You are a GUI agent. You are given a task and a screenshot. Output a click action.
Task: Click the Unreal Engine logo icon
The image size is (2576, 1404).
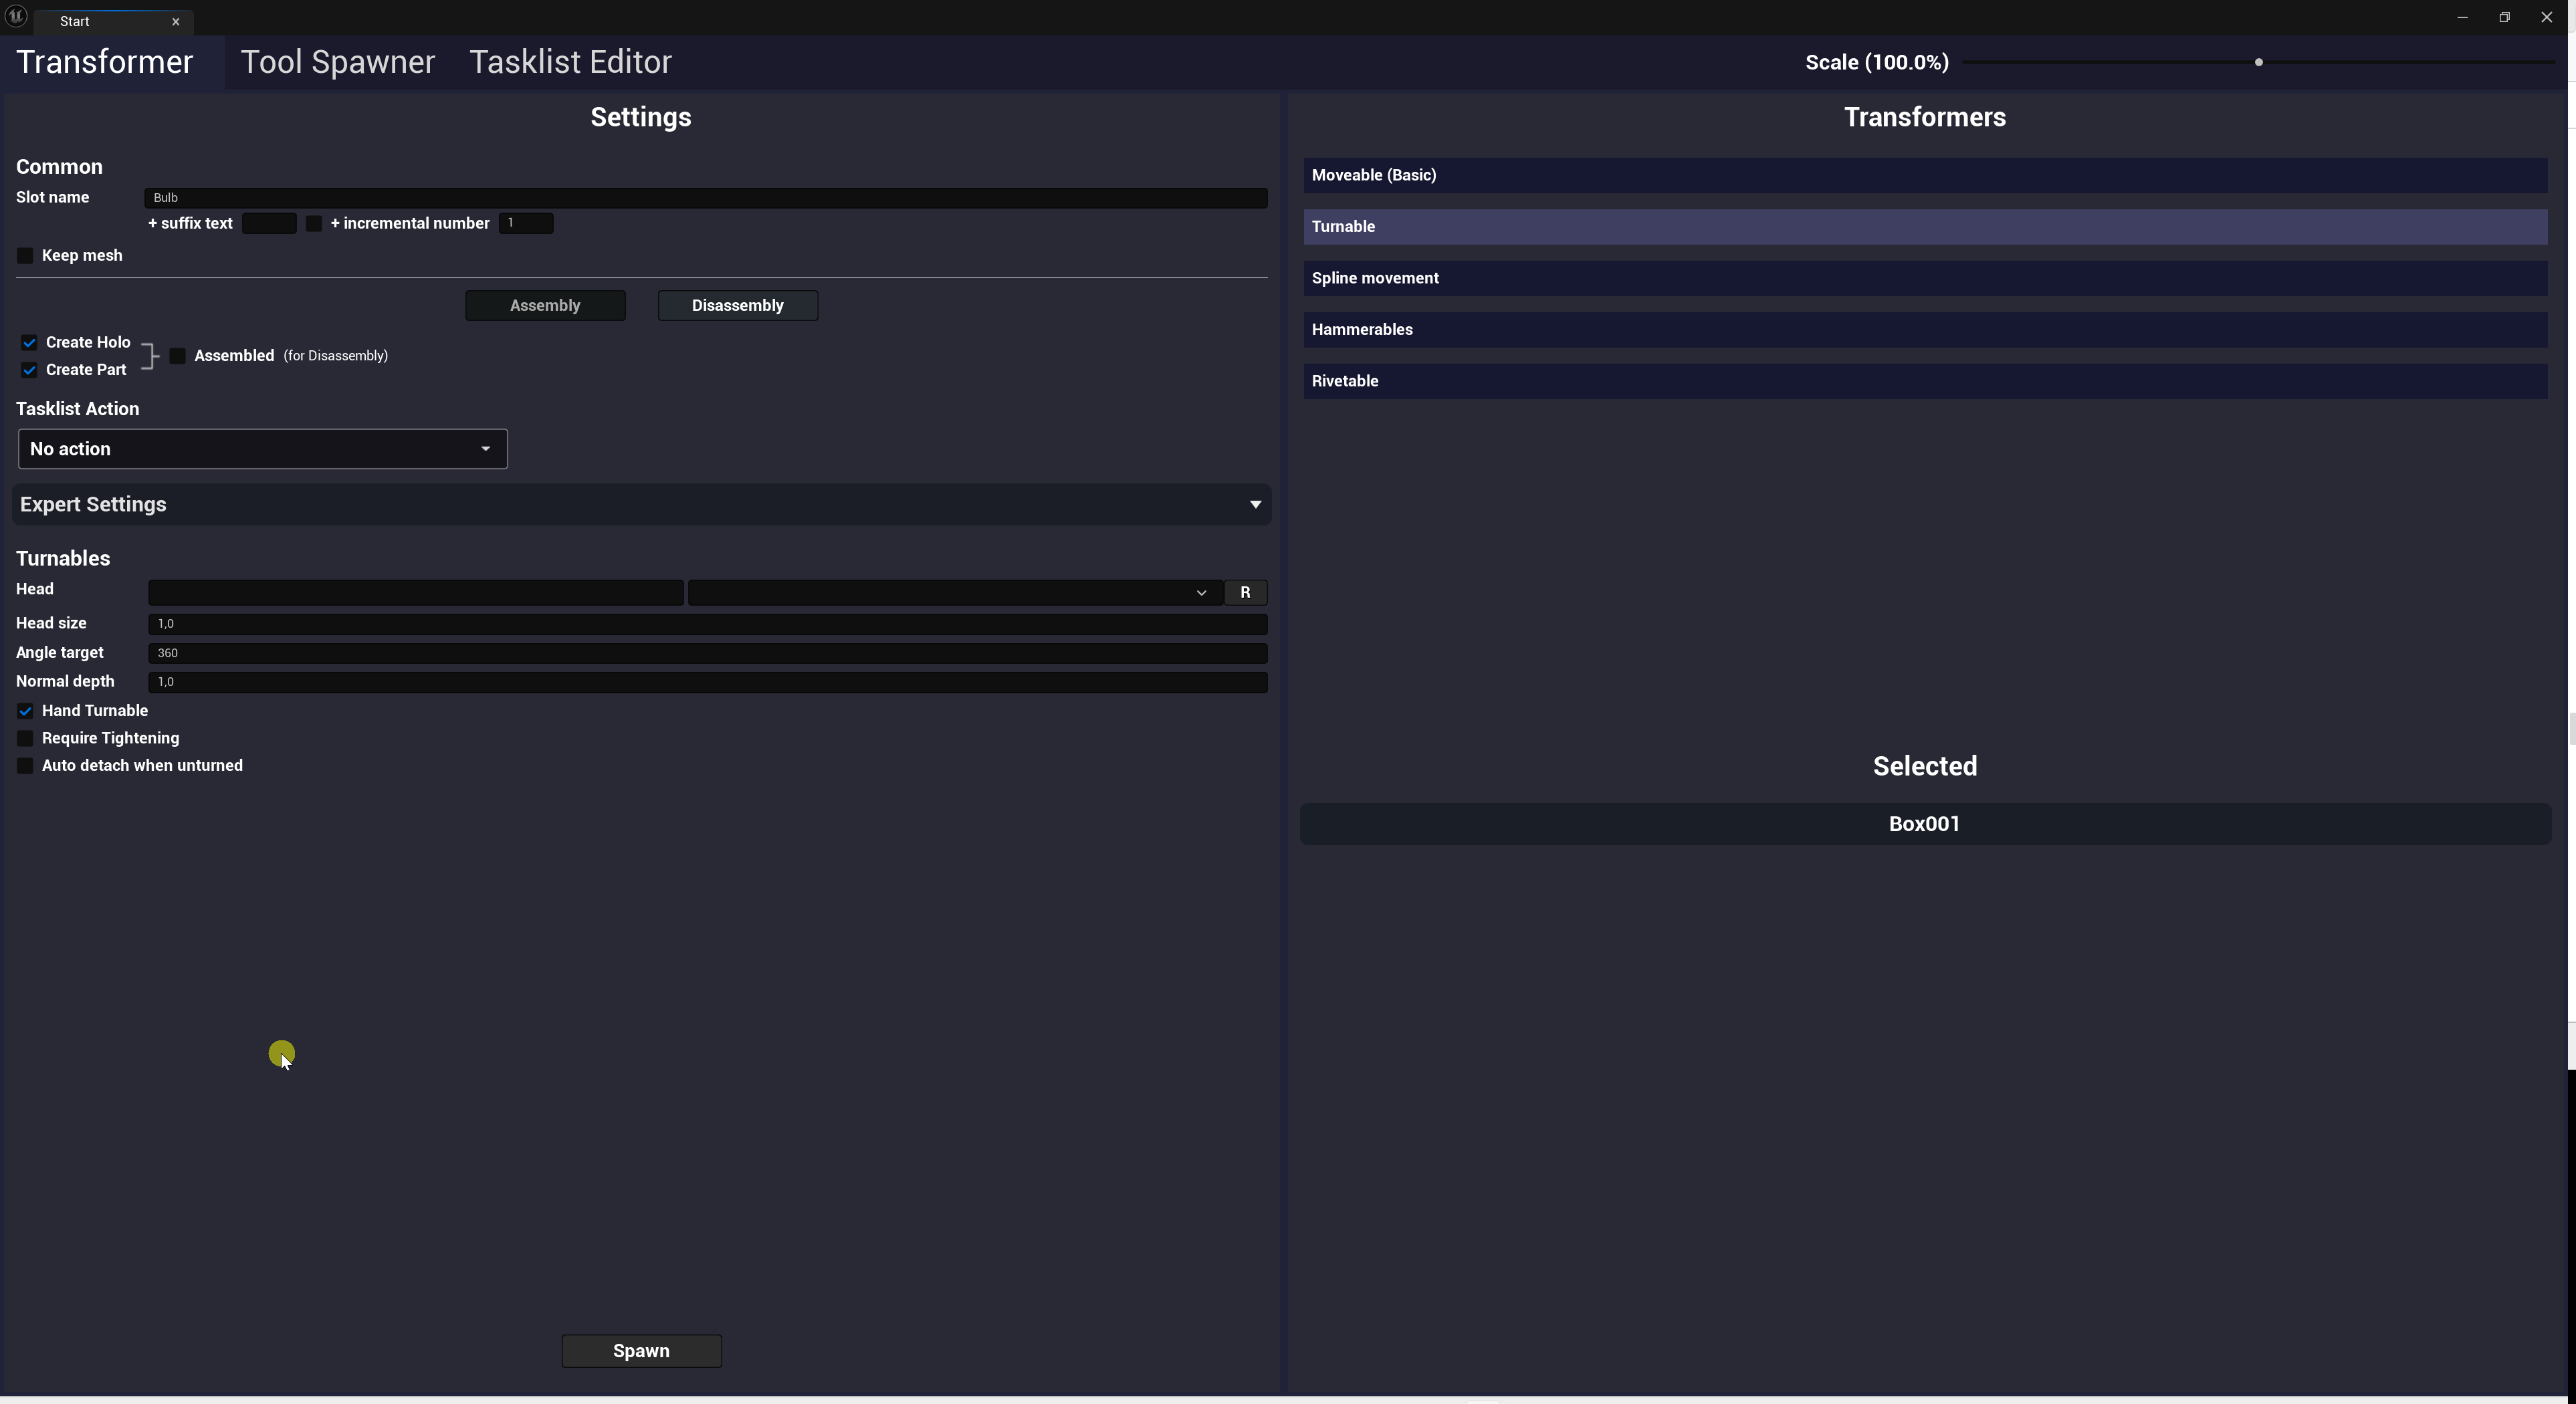coord(16,17)
